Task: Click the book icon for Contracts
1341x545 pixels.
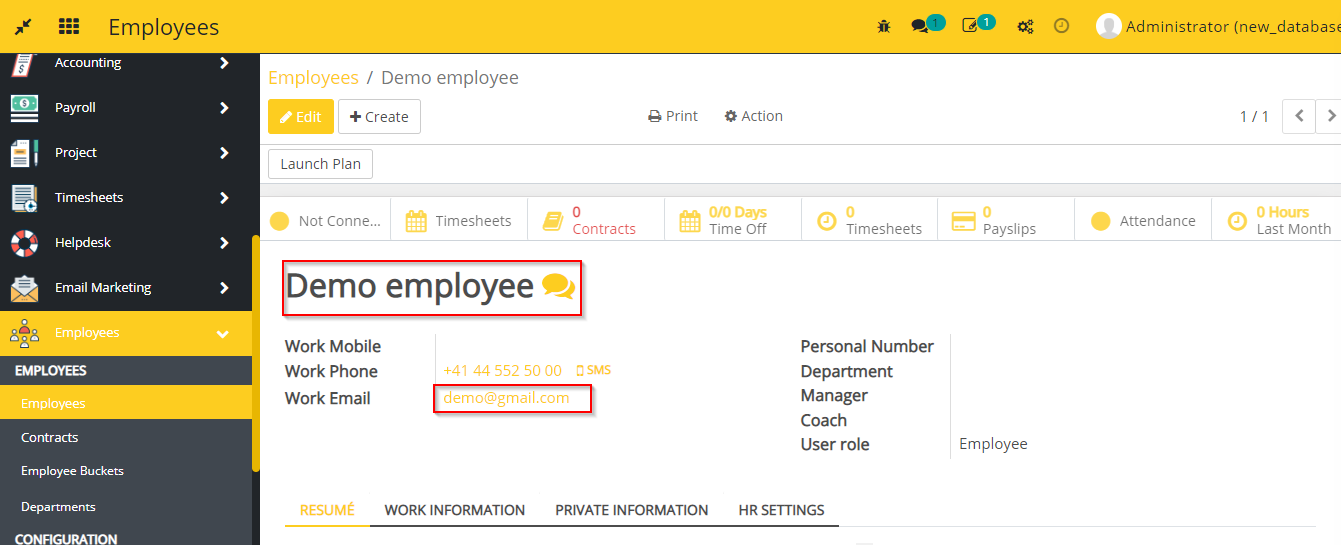Action: 553,221
